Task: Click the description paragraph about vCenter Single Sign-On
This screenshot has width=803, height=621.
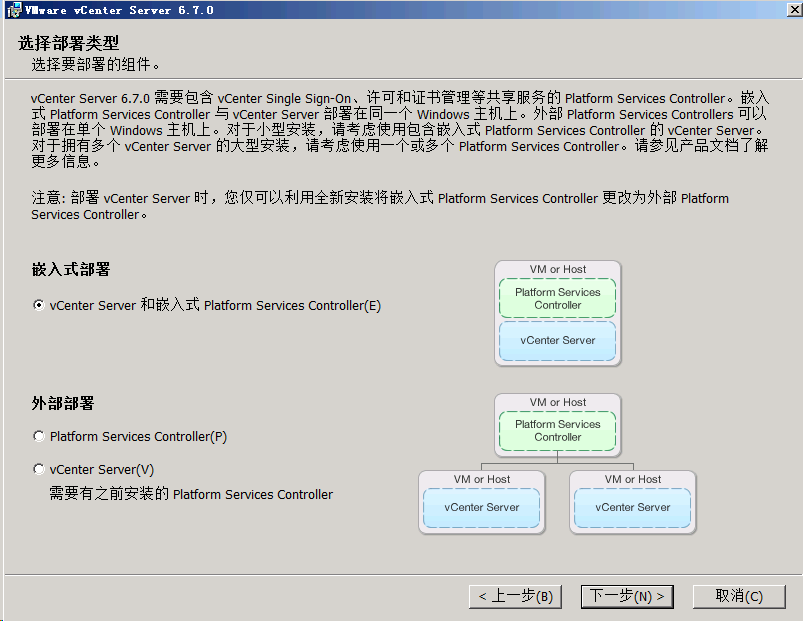Action: 400,130
